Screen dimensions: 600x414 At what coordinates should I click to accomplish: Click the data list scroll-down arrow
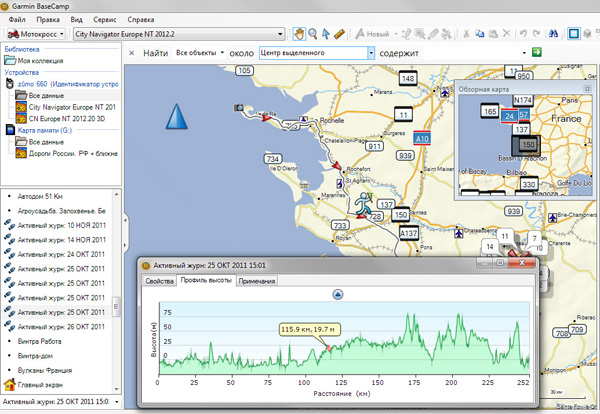[x=117, y=389]
